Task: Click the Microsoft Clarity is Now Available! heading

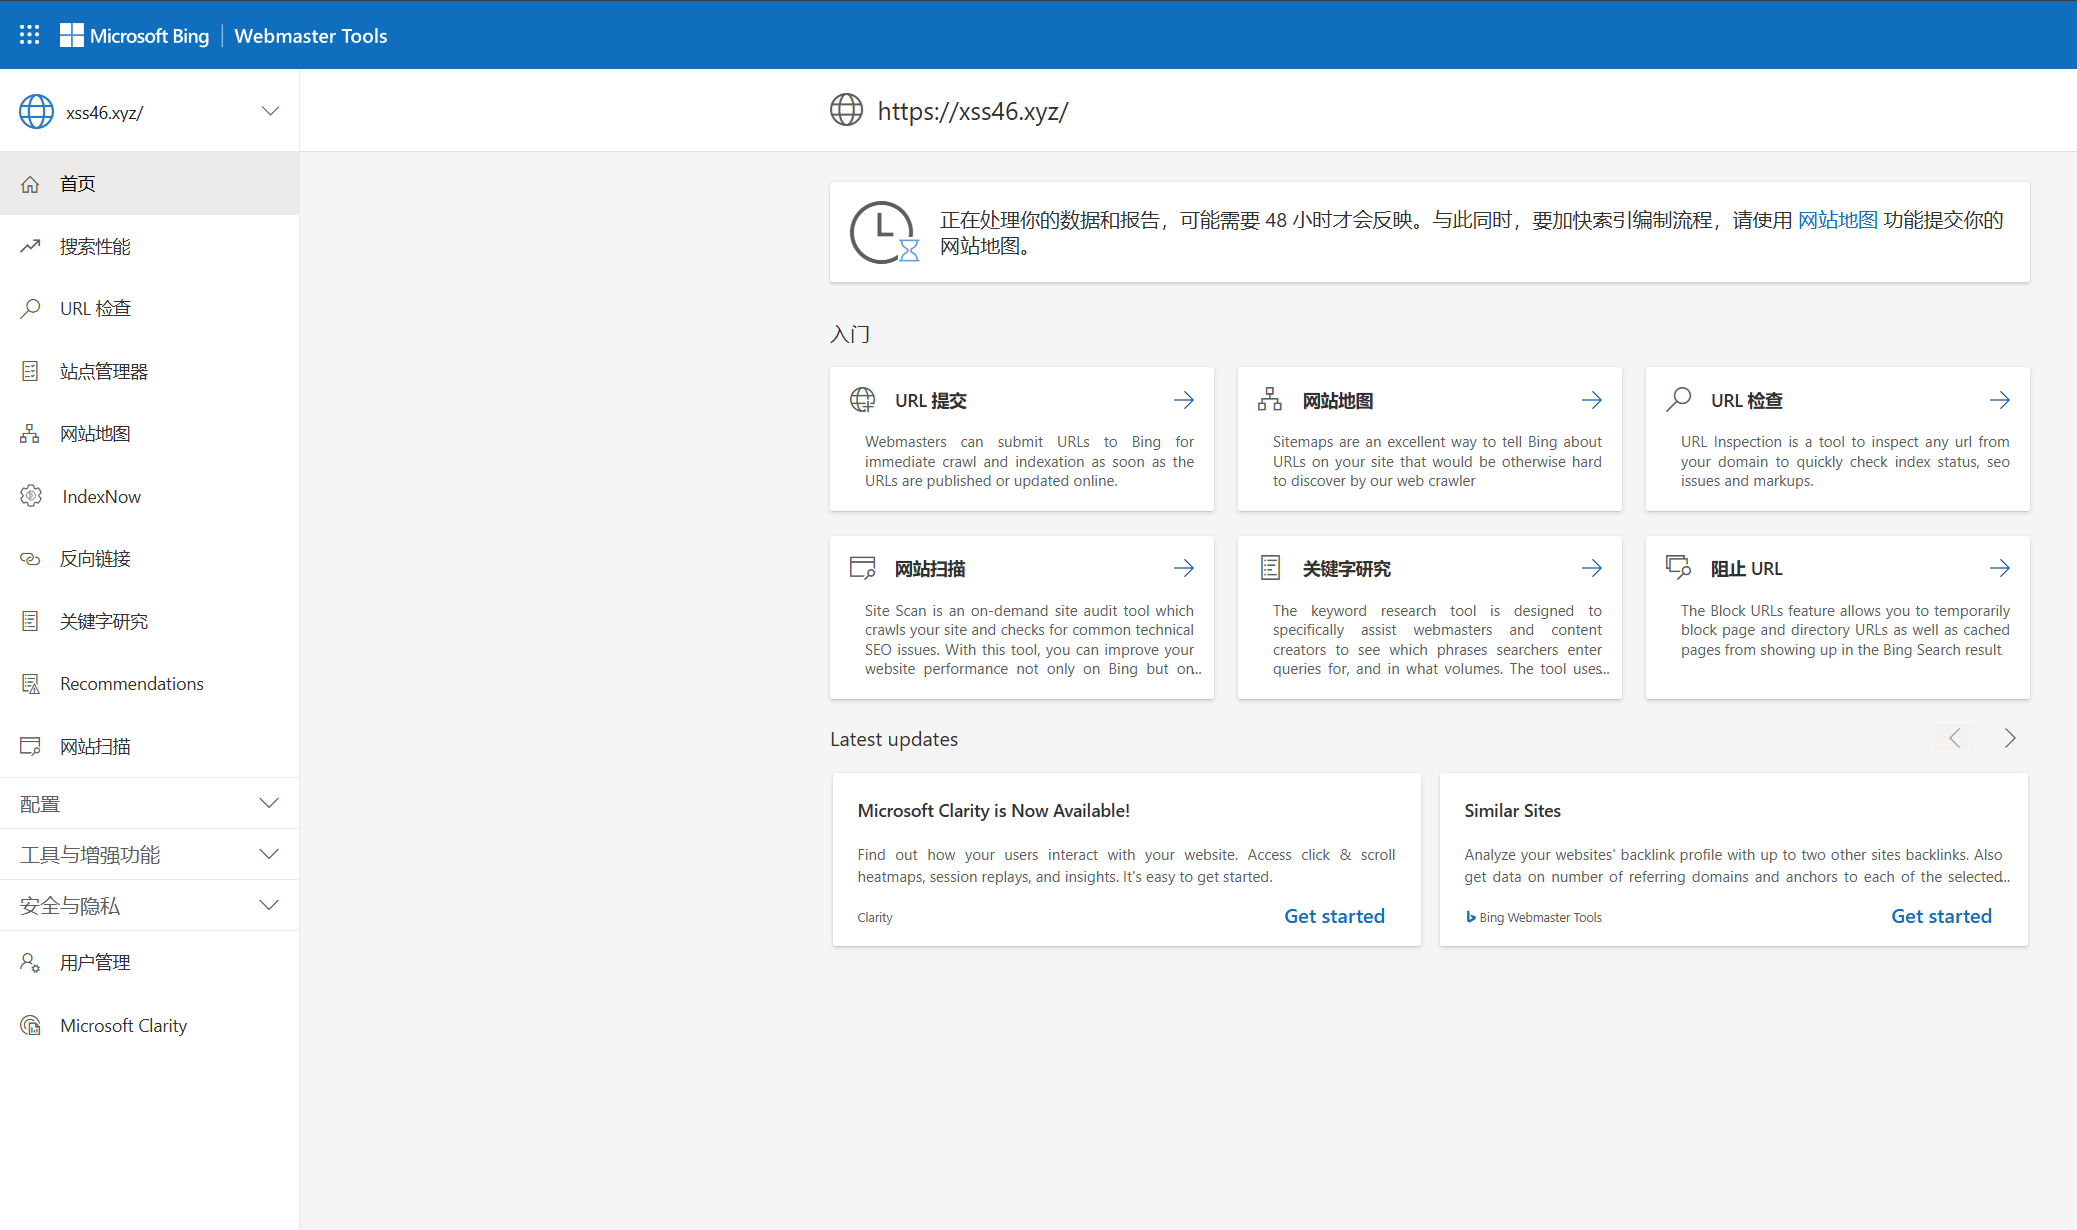Action: [x=993, y=811]
